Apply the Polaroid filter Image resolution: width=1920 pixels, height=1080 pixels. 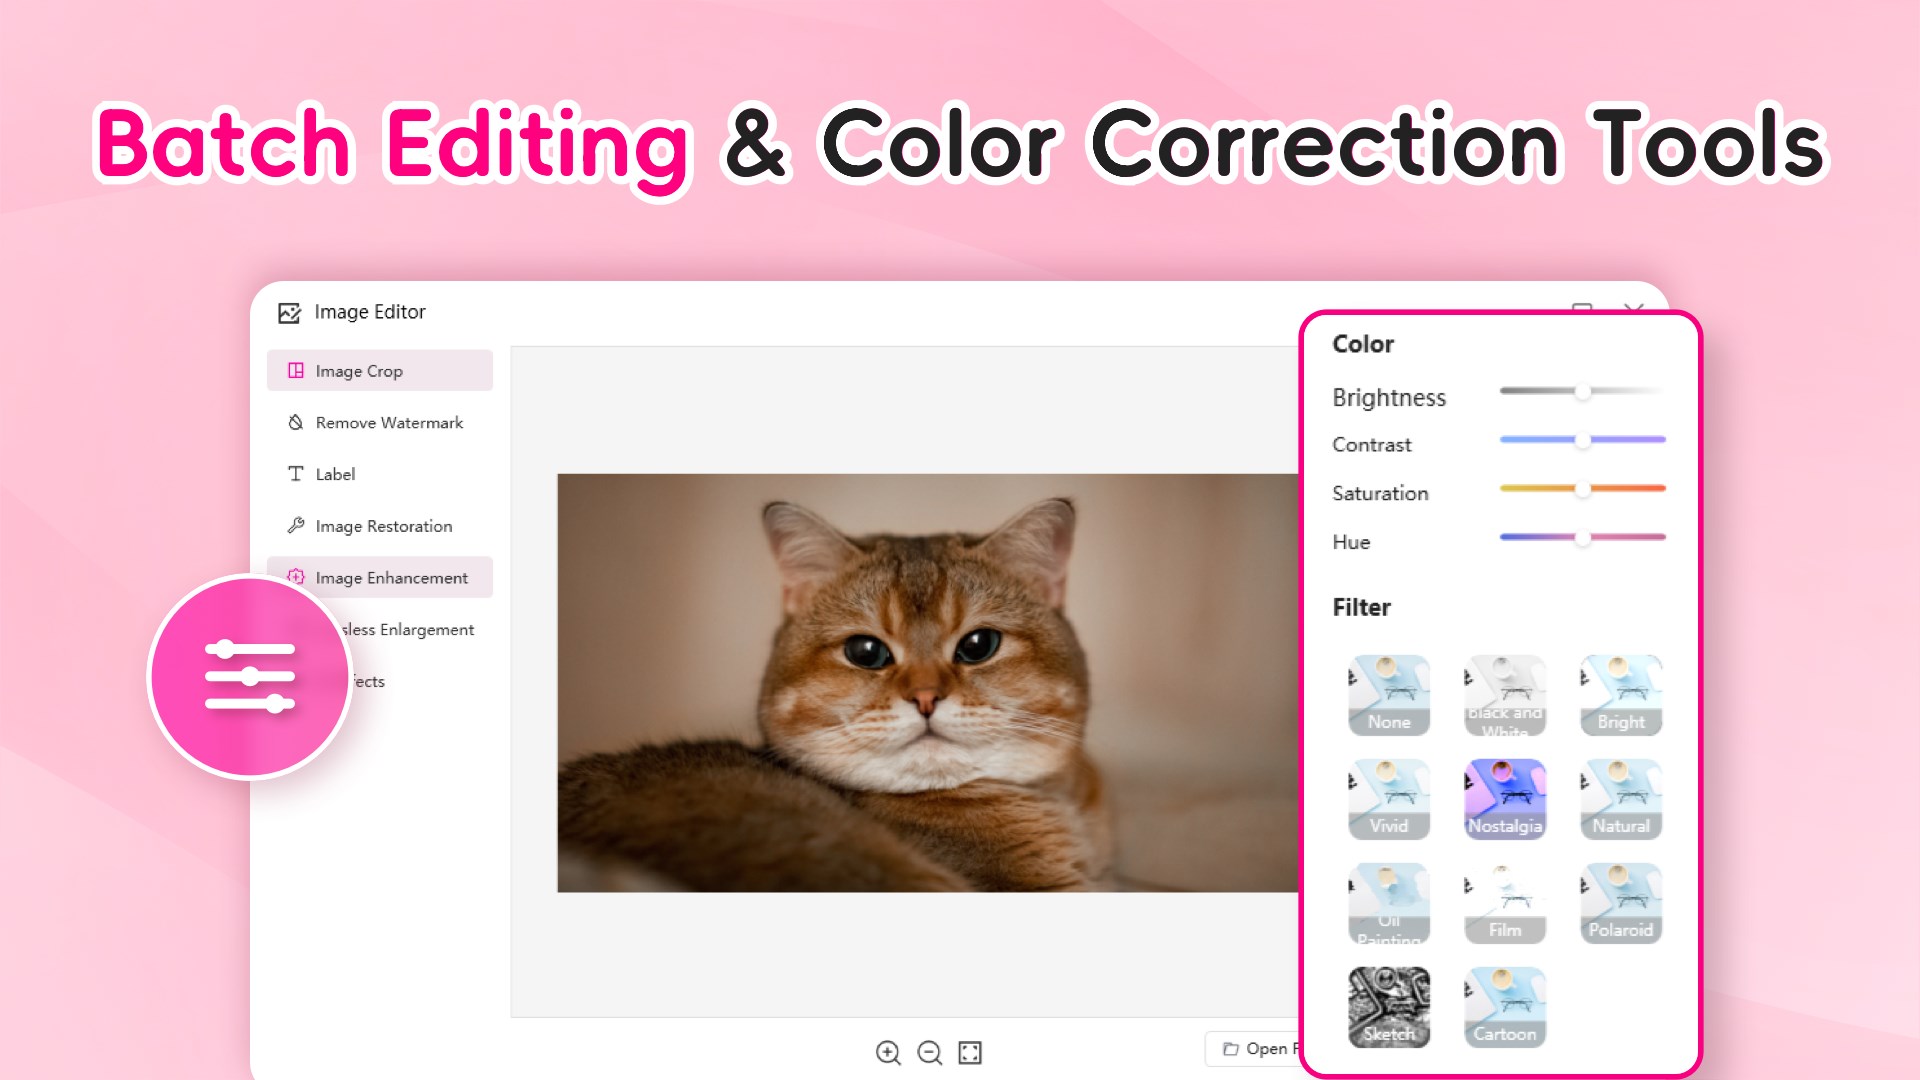click(x=1621, y=902)
